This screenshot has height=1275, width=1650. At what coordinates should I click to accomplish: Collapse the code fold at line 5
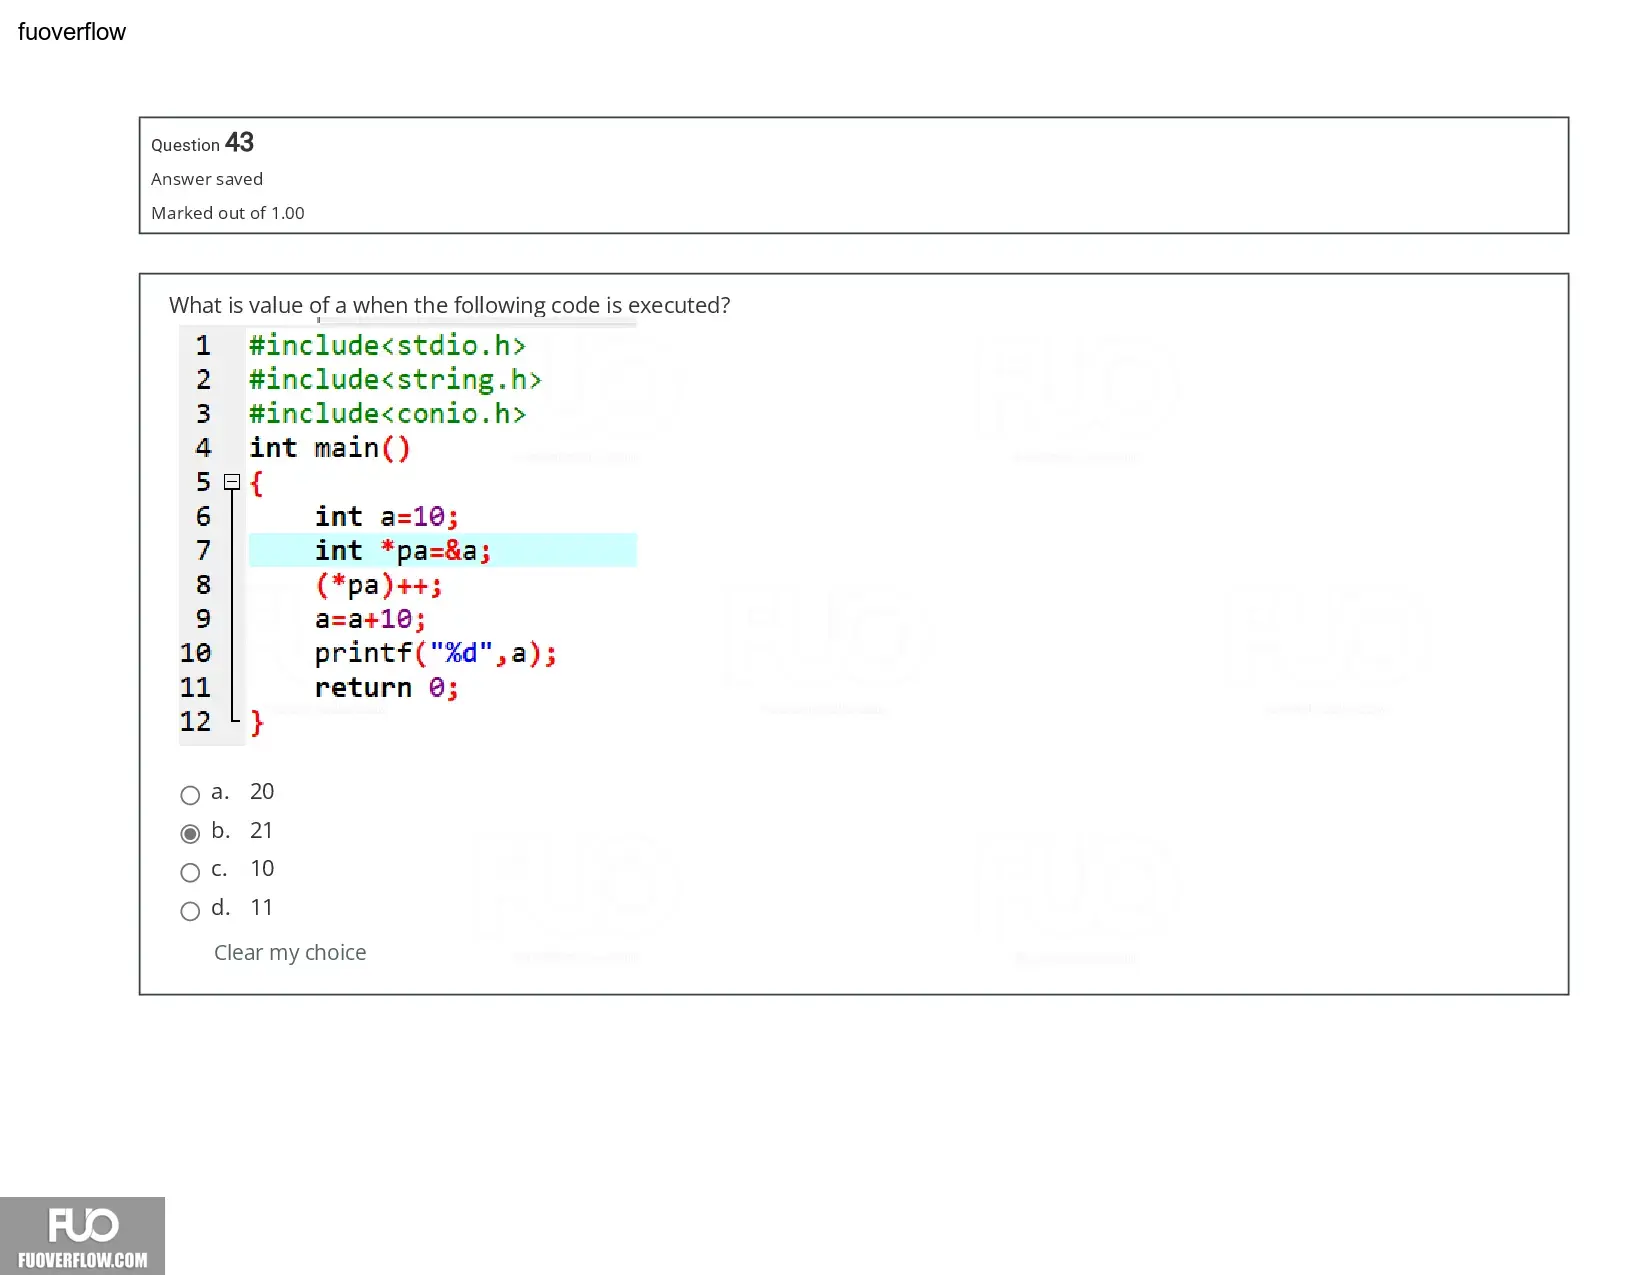pos(232,482)
